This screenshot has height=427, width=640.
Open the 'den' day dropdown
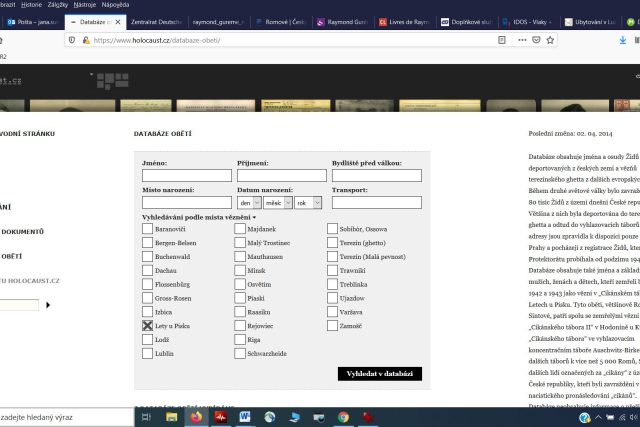coord(248,202)
